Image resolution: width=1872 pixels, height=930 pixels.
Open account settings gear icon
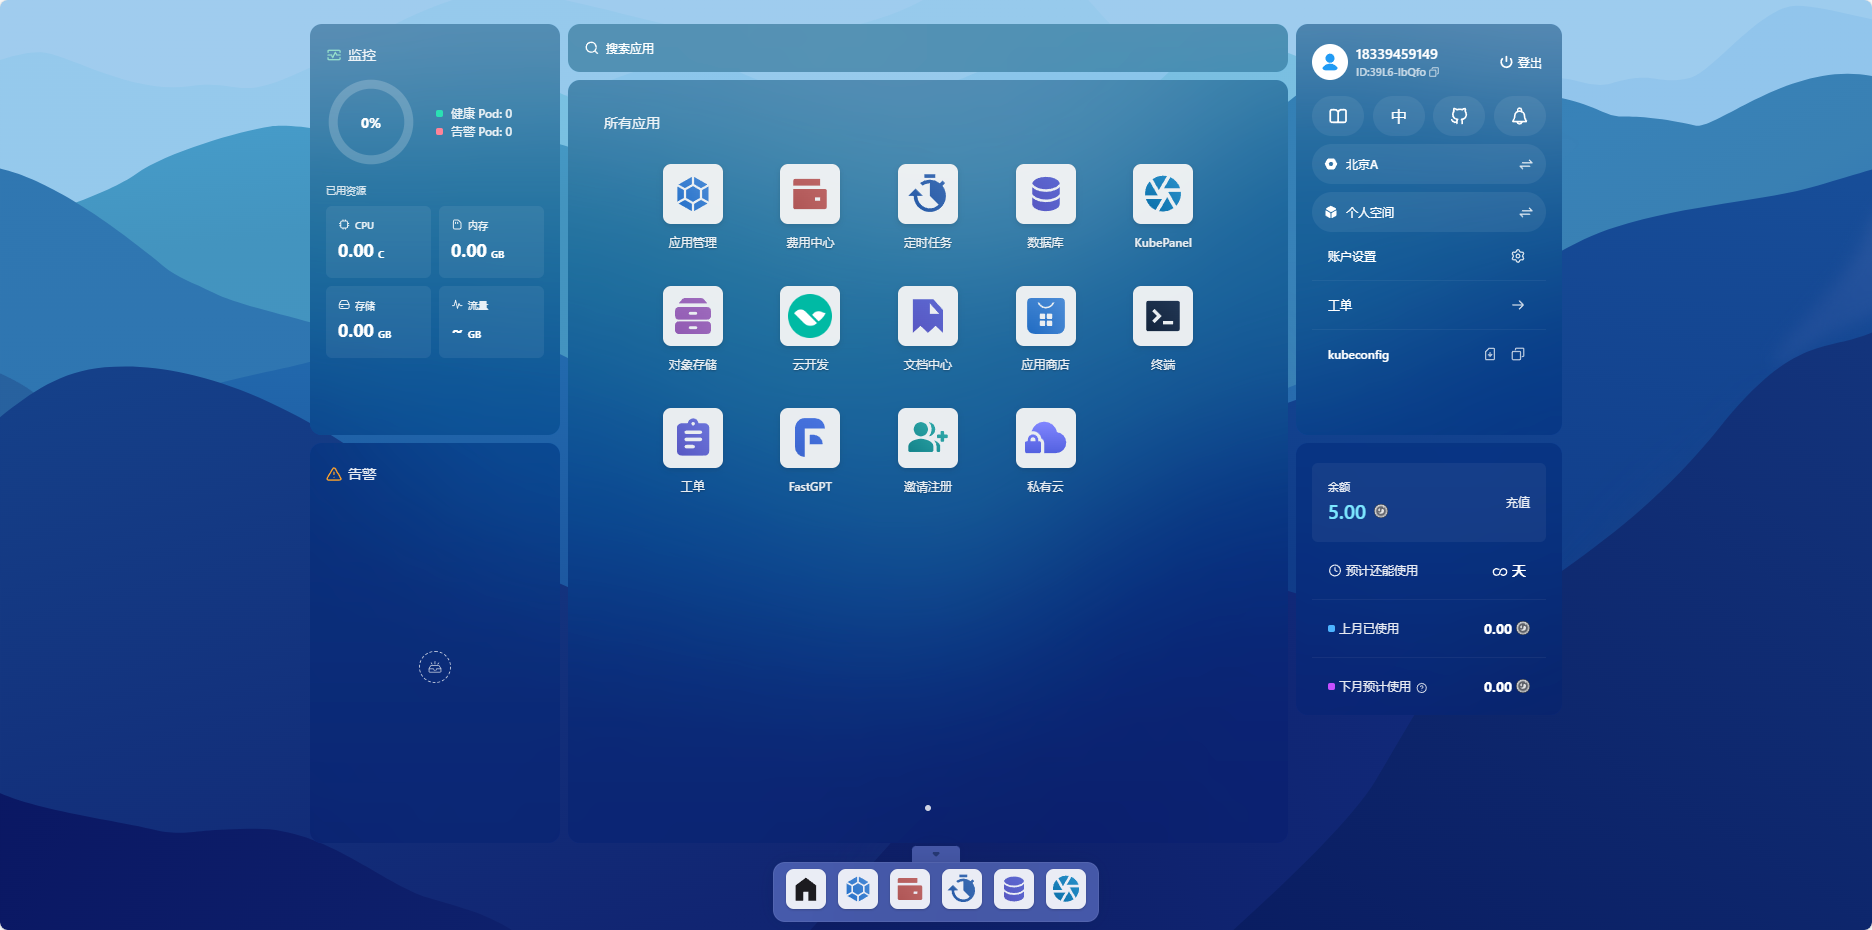[x=1518, y=256]
